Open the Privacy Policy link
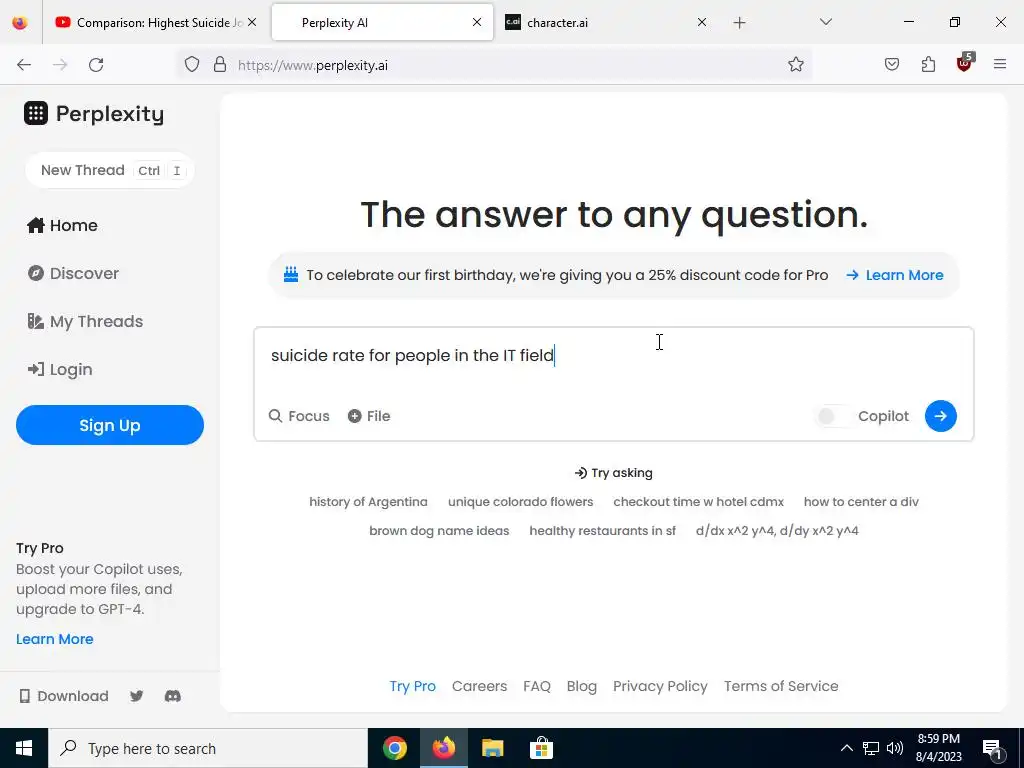Image resolution: width=1024 pixels, height=768 pixels. 660,686
